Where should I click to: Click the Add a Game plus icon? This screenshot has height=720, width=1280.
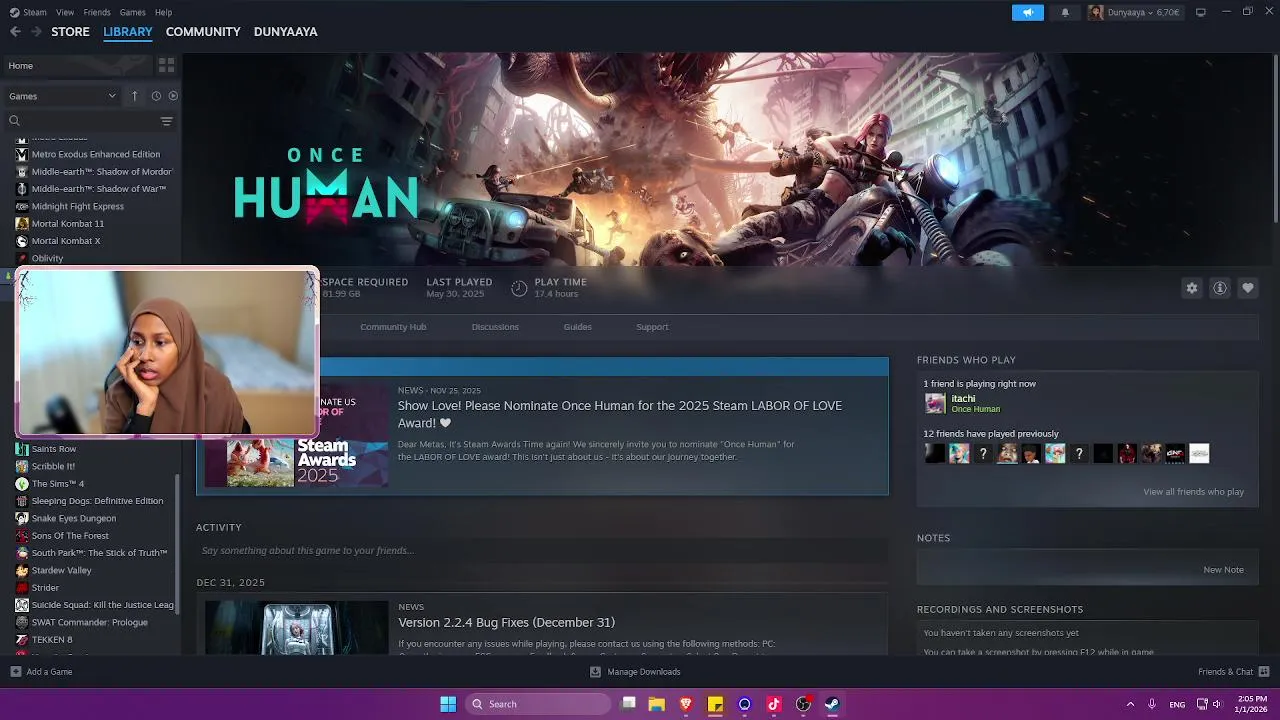click(x=15, y=672)
